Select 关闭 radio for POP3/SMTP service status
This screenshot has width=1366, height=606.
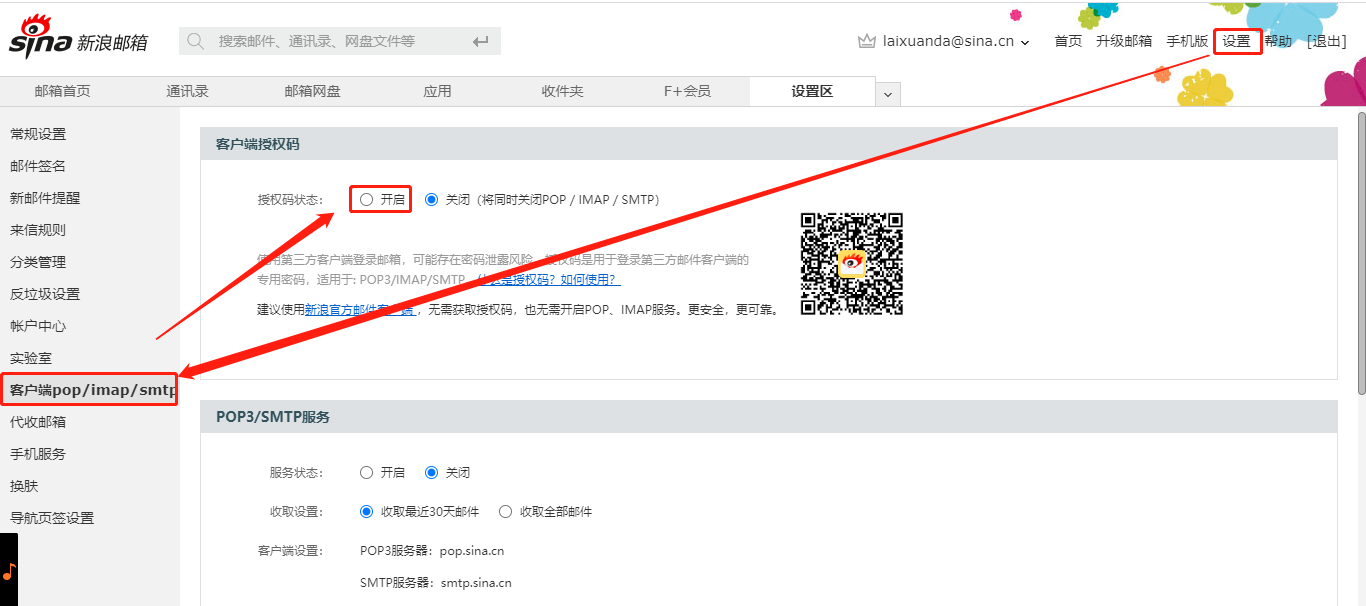[x=432, y=472]
